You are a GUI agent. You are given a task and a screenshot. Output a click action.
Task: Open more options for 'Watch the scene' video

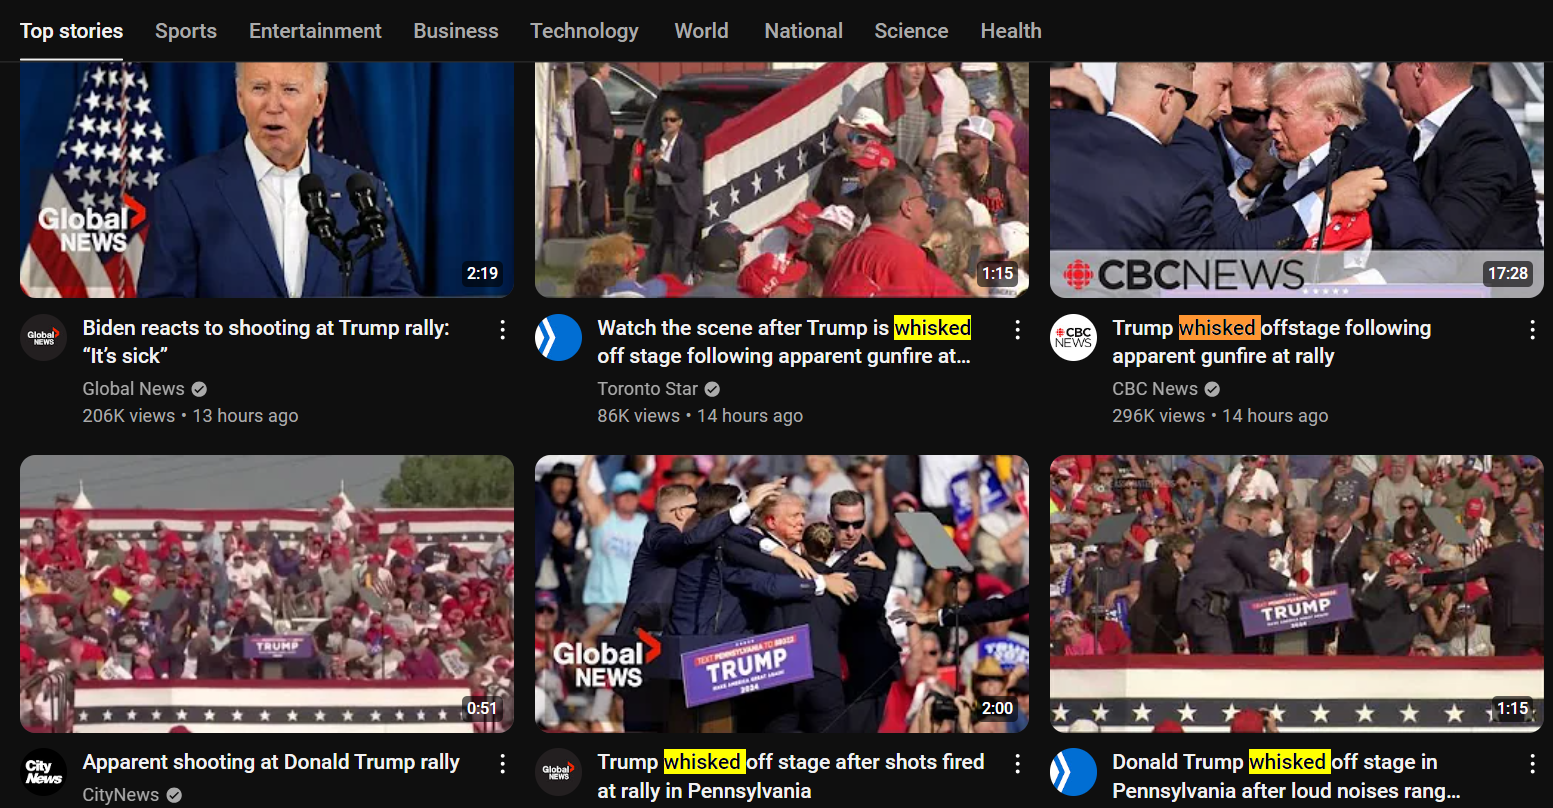1018,330
